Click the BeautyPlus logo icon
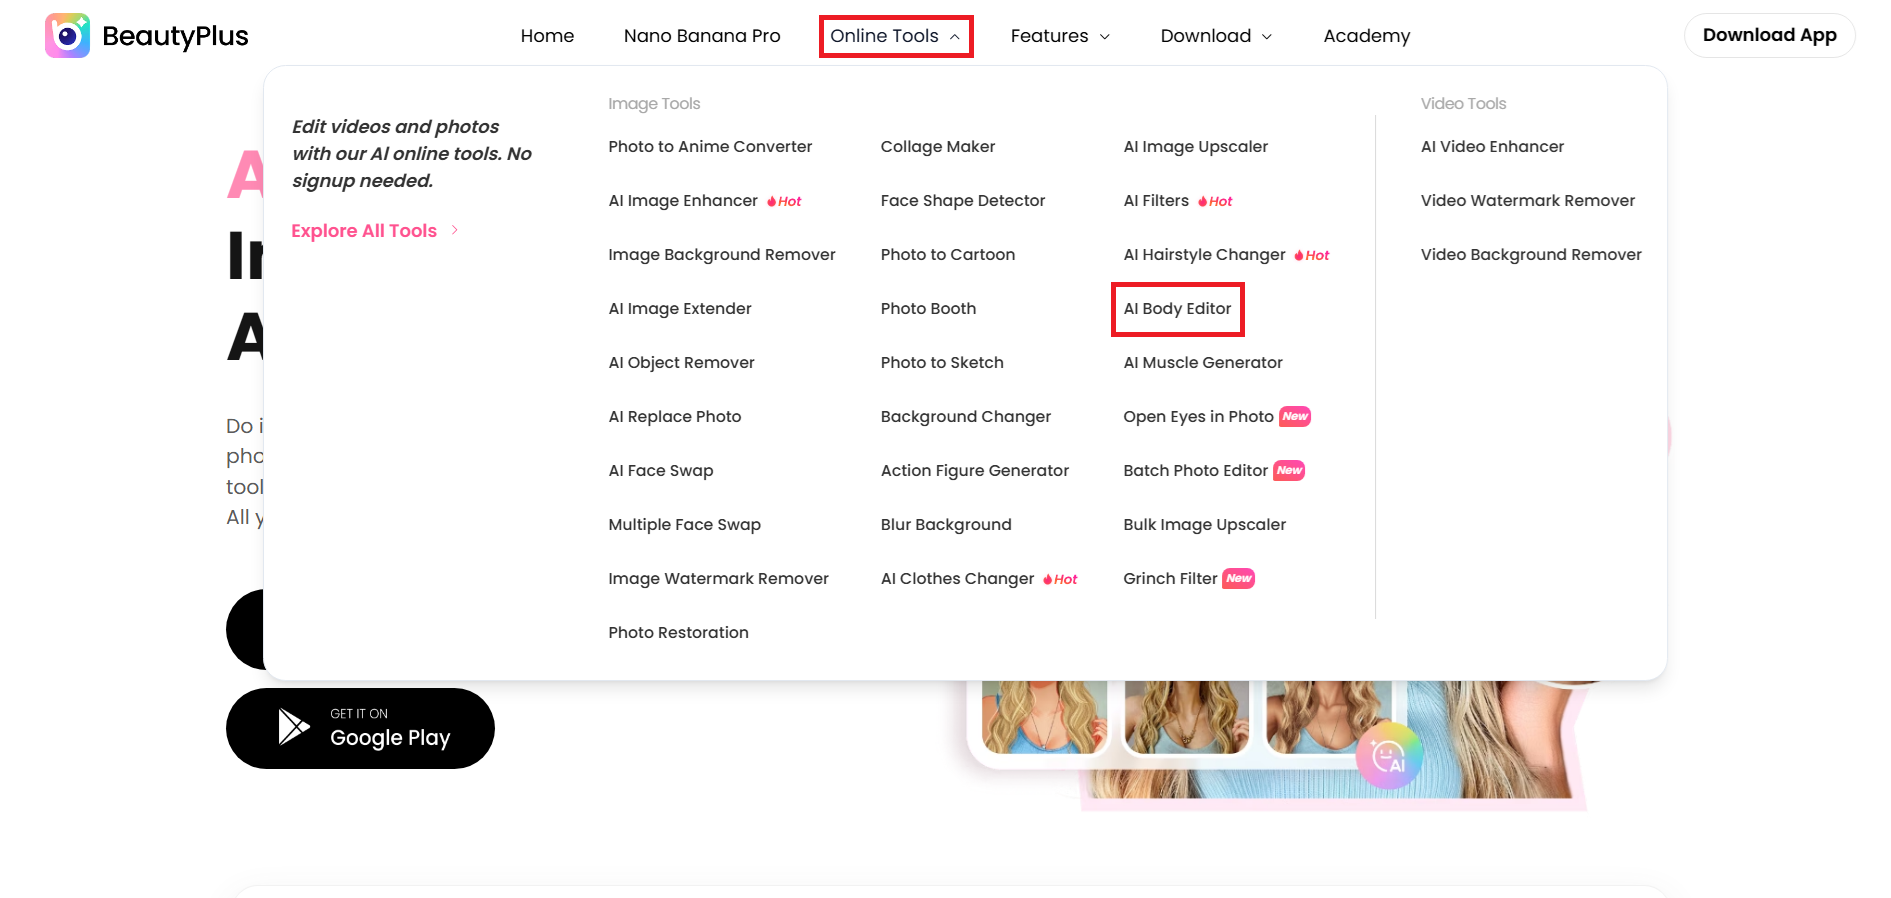This screenshot has height=898, width=1891. tap(67, 36)
